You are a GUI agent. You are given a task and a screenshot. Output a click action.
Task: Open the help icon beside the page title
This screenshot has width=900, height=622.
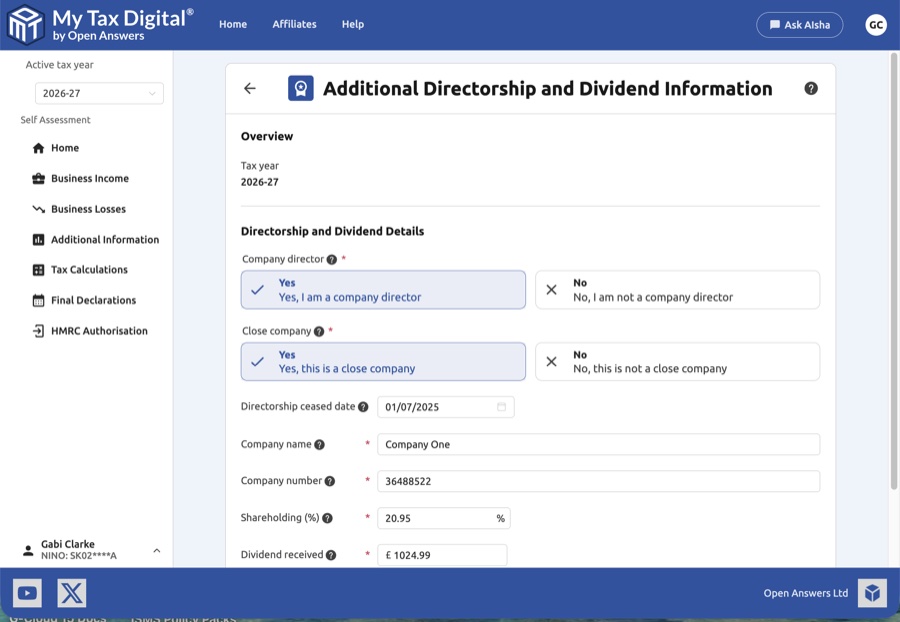pos(811,88)
